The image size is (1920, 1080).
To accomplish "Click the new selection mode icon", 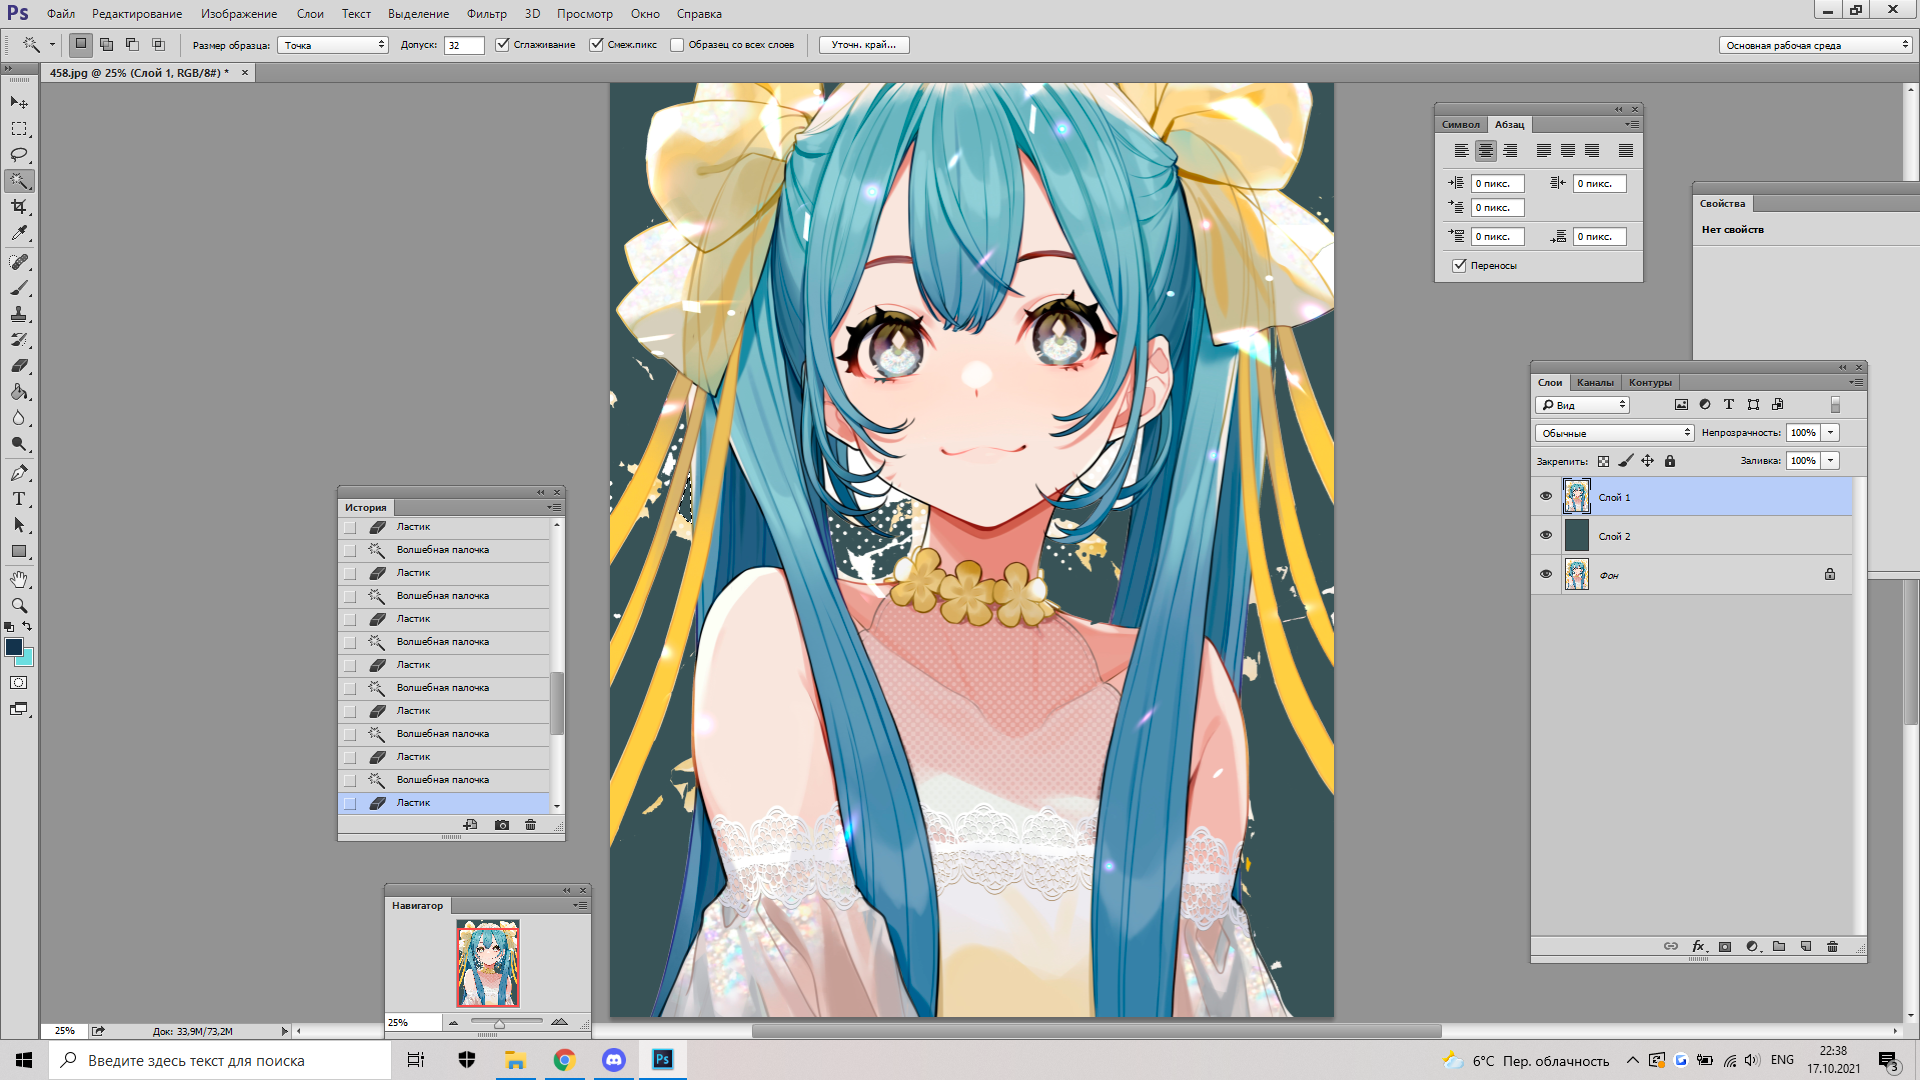I will click(x=81, y=44).
